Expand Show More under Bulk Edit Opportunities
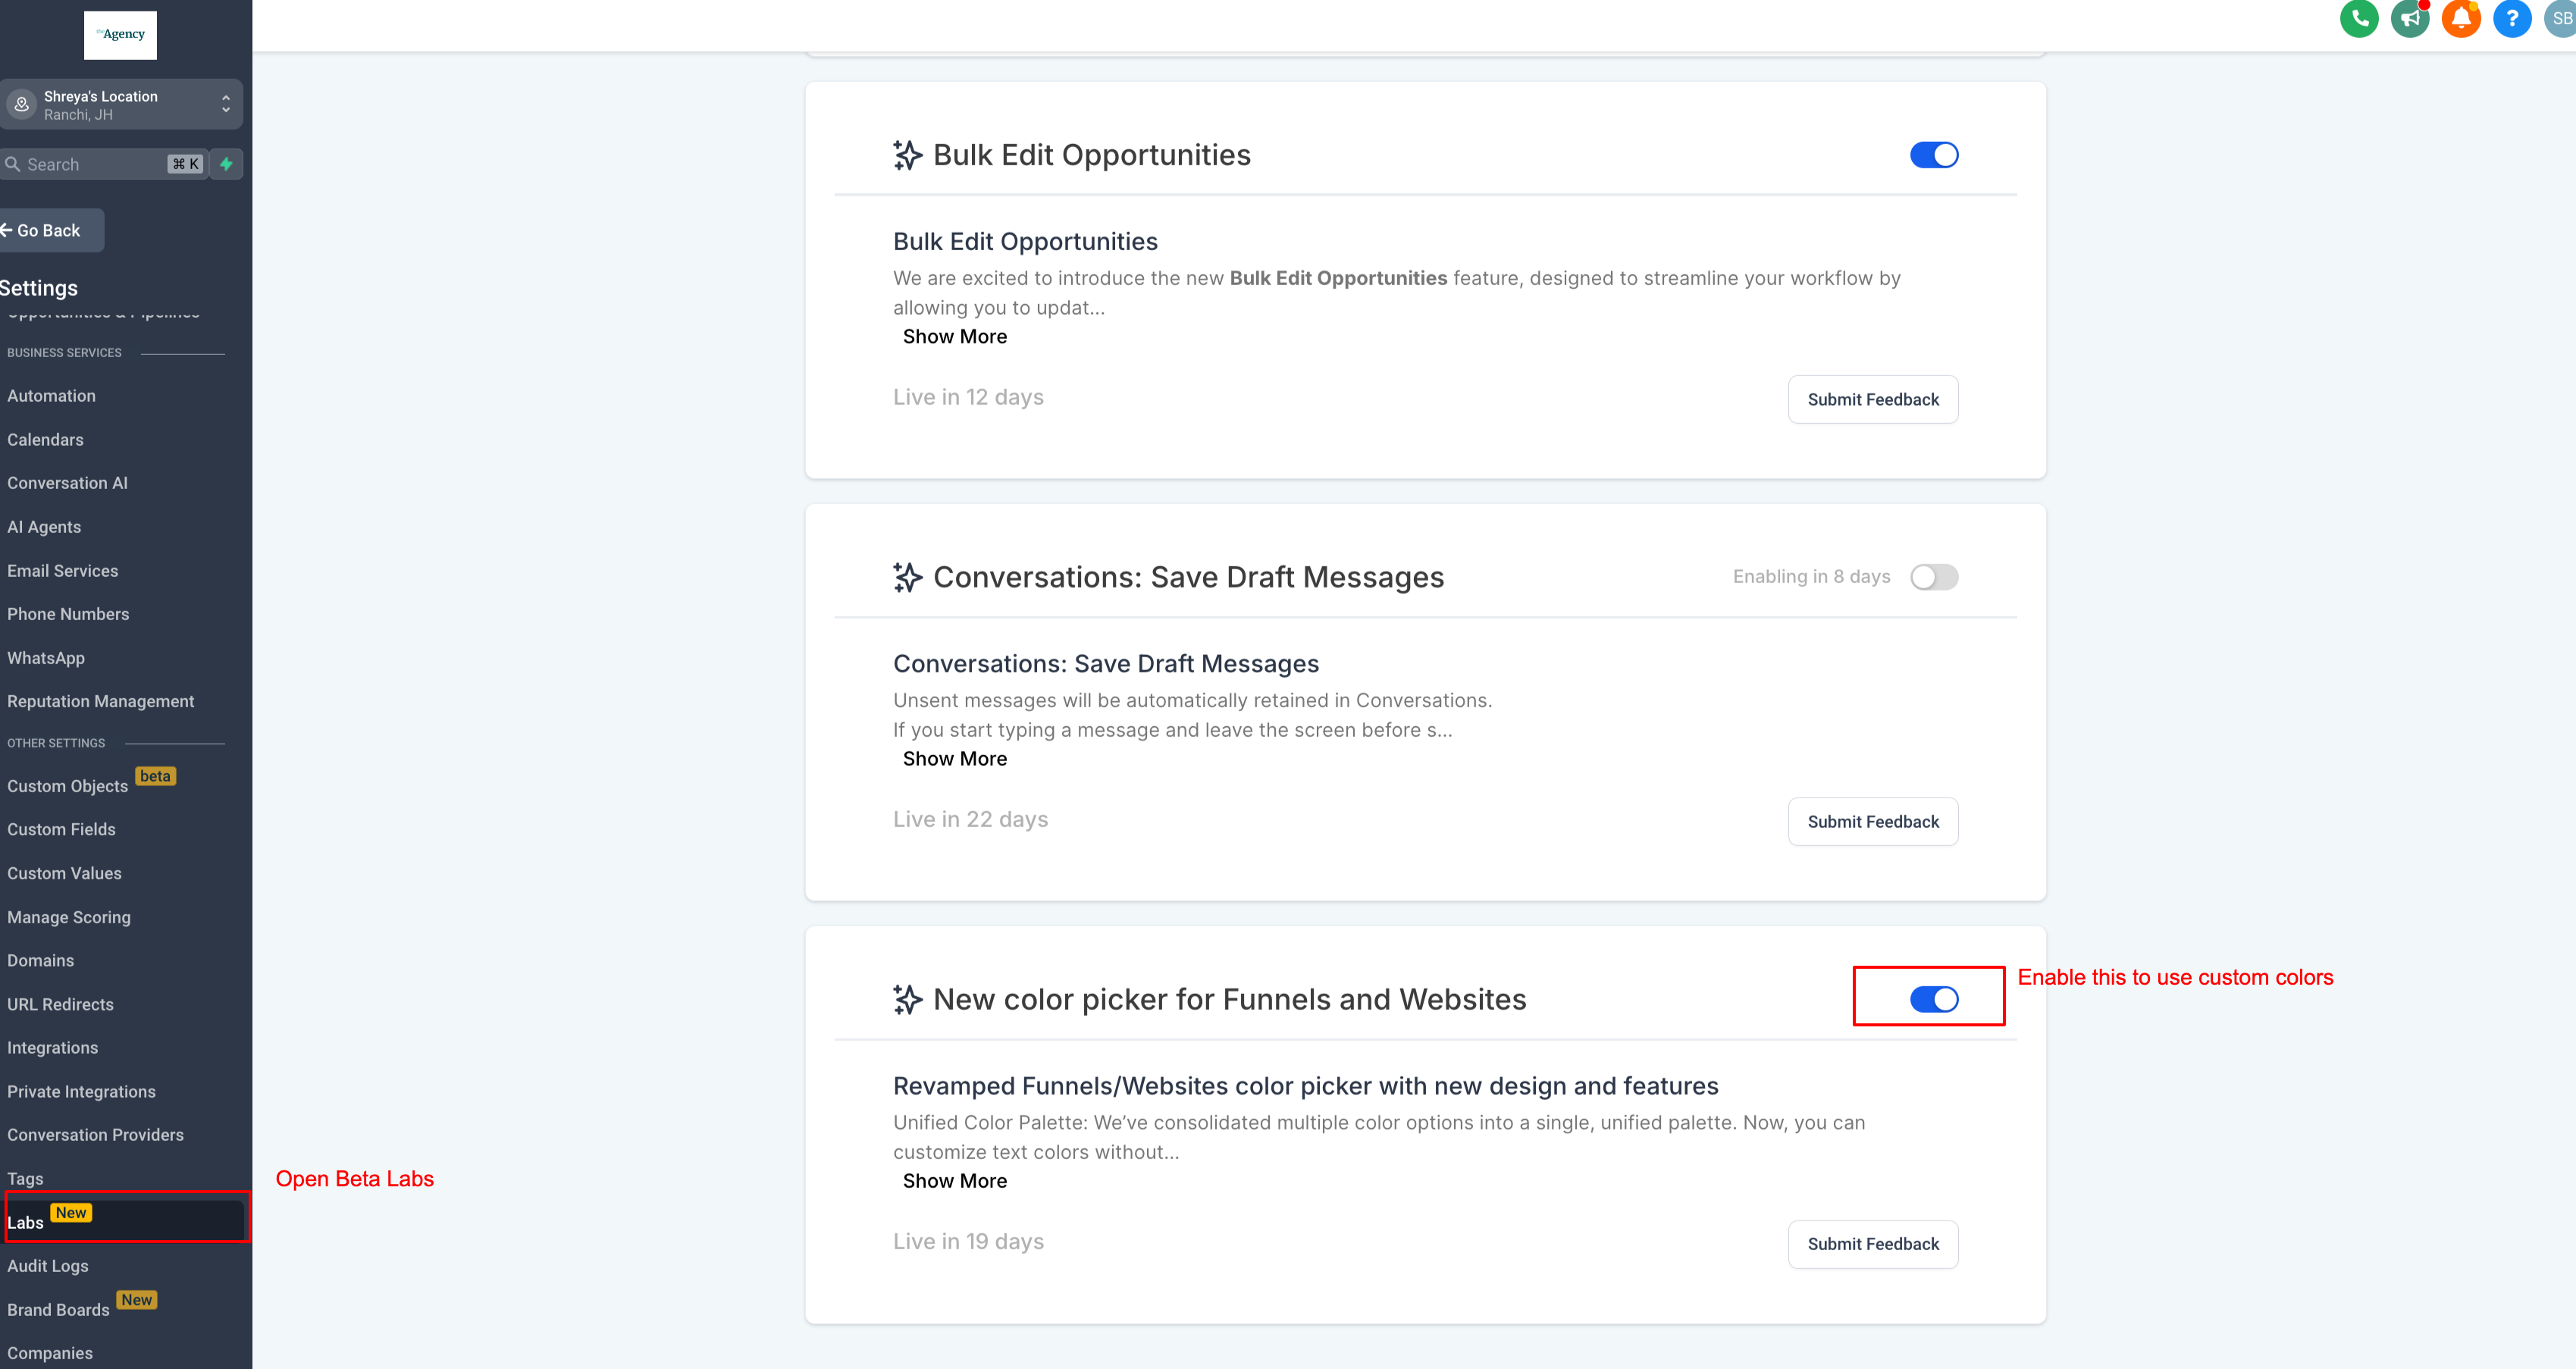 click(x=954, y=337)
